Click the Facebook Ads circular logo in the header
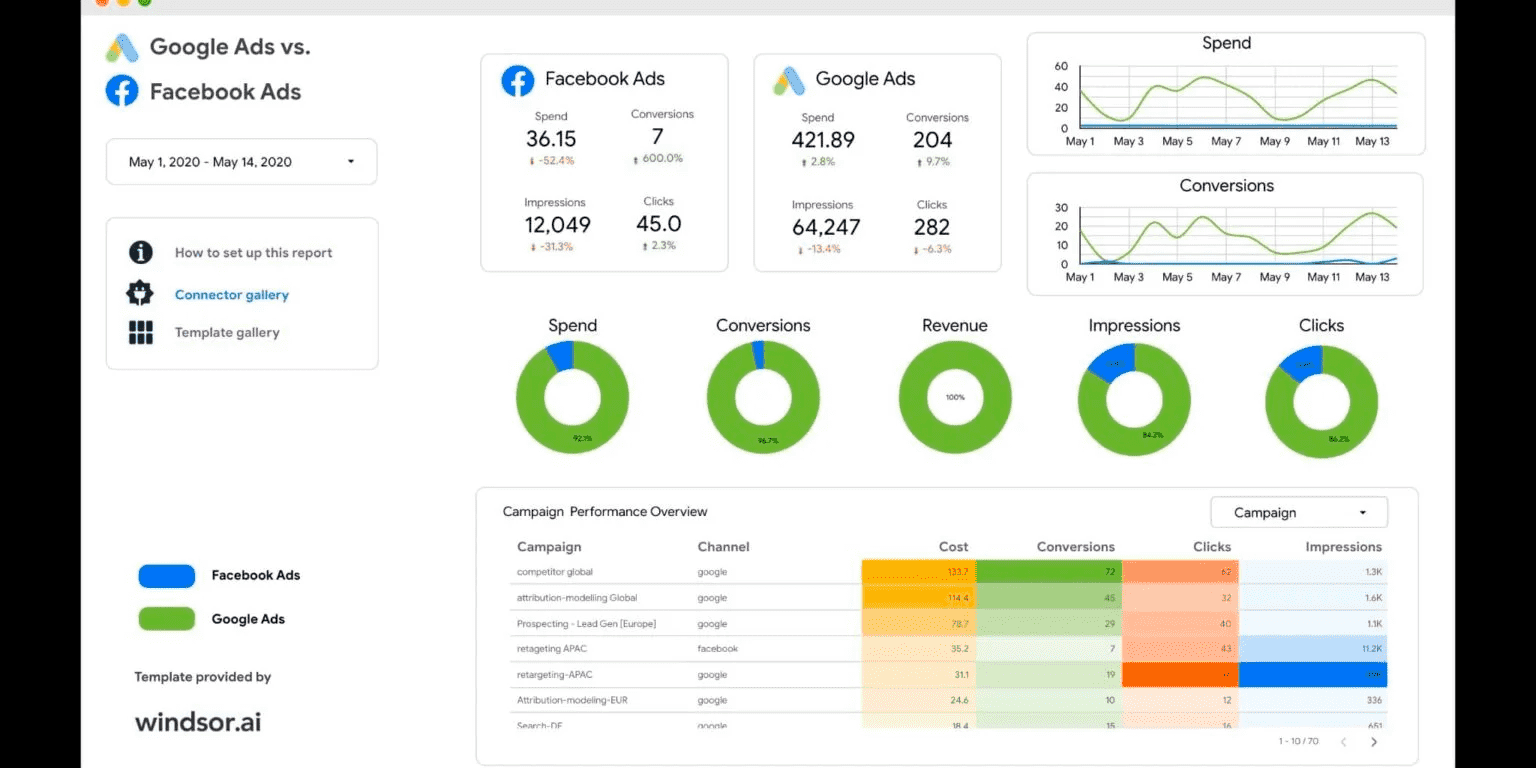Image resolution: width=1536 pixels, height=768 pixels. point(120,91)
